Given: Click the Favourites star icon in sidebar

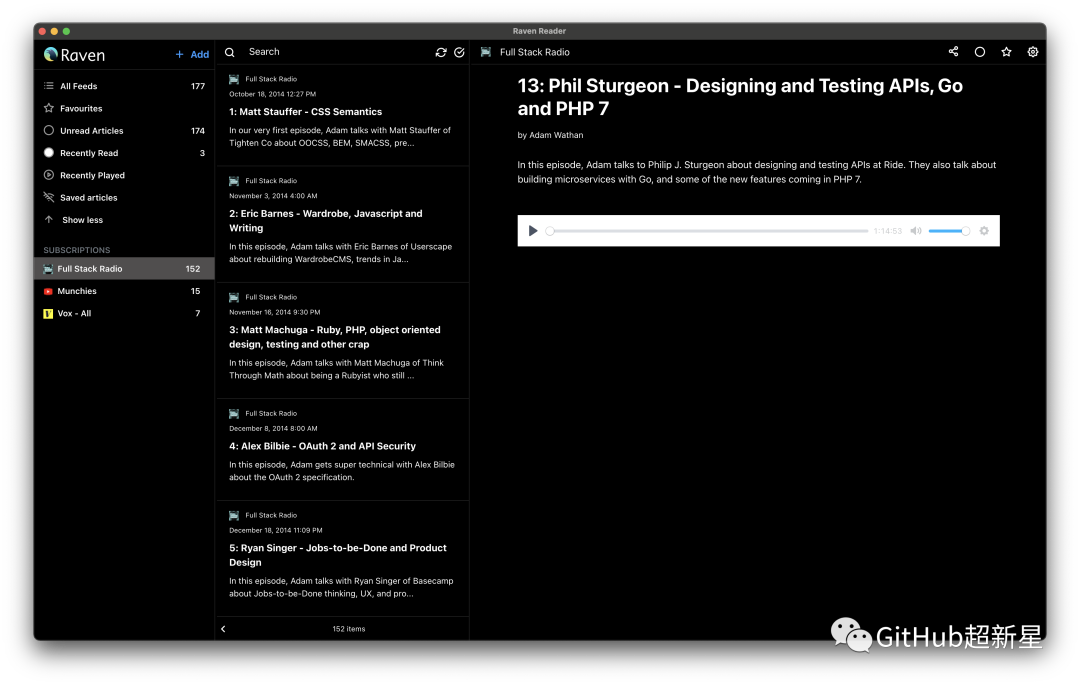Looking at the screenshot, I should [48, 108].
